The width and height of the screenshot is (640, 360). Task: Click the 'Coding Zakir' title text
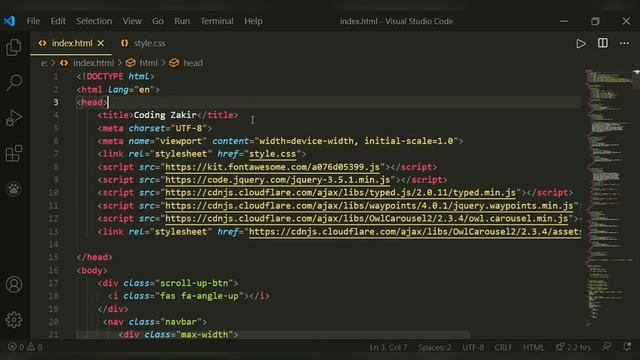pyautogui.click(x=165, y=115)
